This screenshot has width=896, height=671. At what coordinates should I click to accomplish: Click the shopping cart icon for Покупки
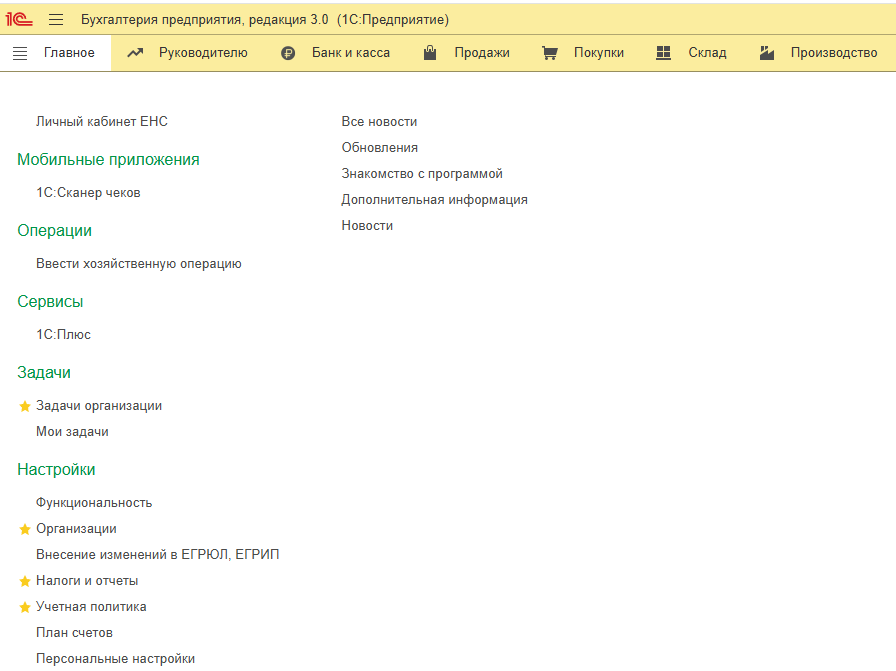pos(550,53)
